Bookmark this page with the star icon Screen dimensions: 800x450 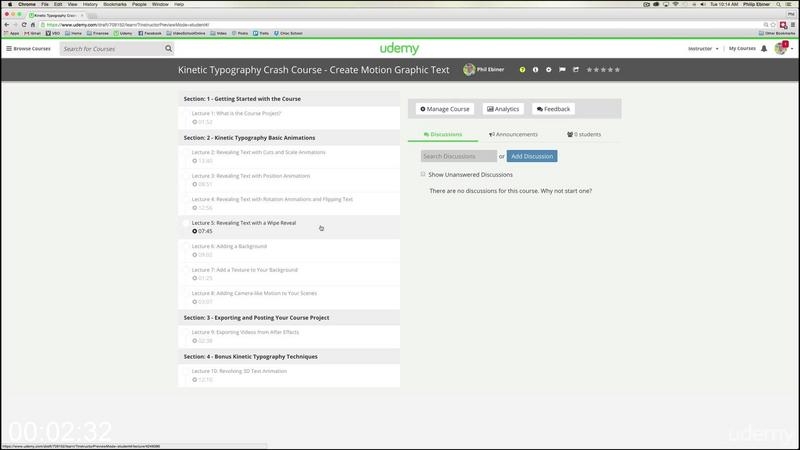click(x=773, y=24)
